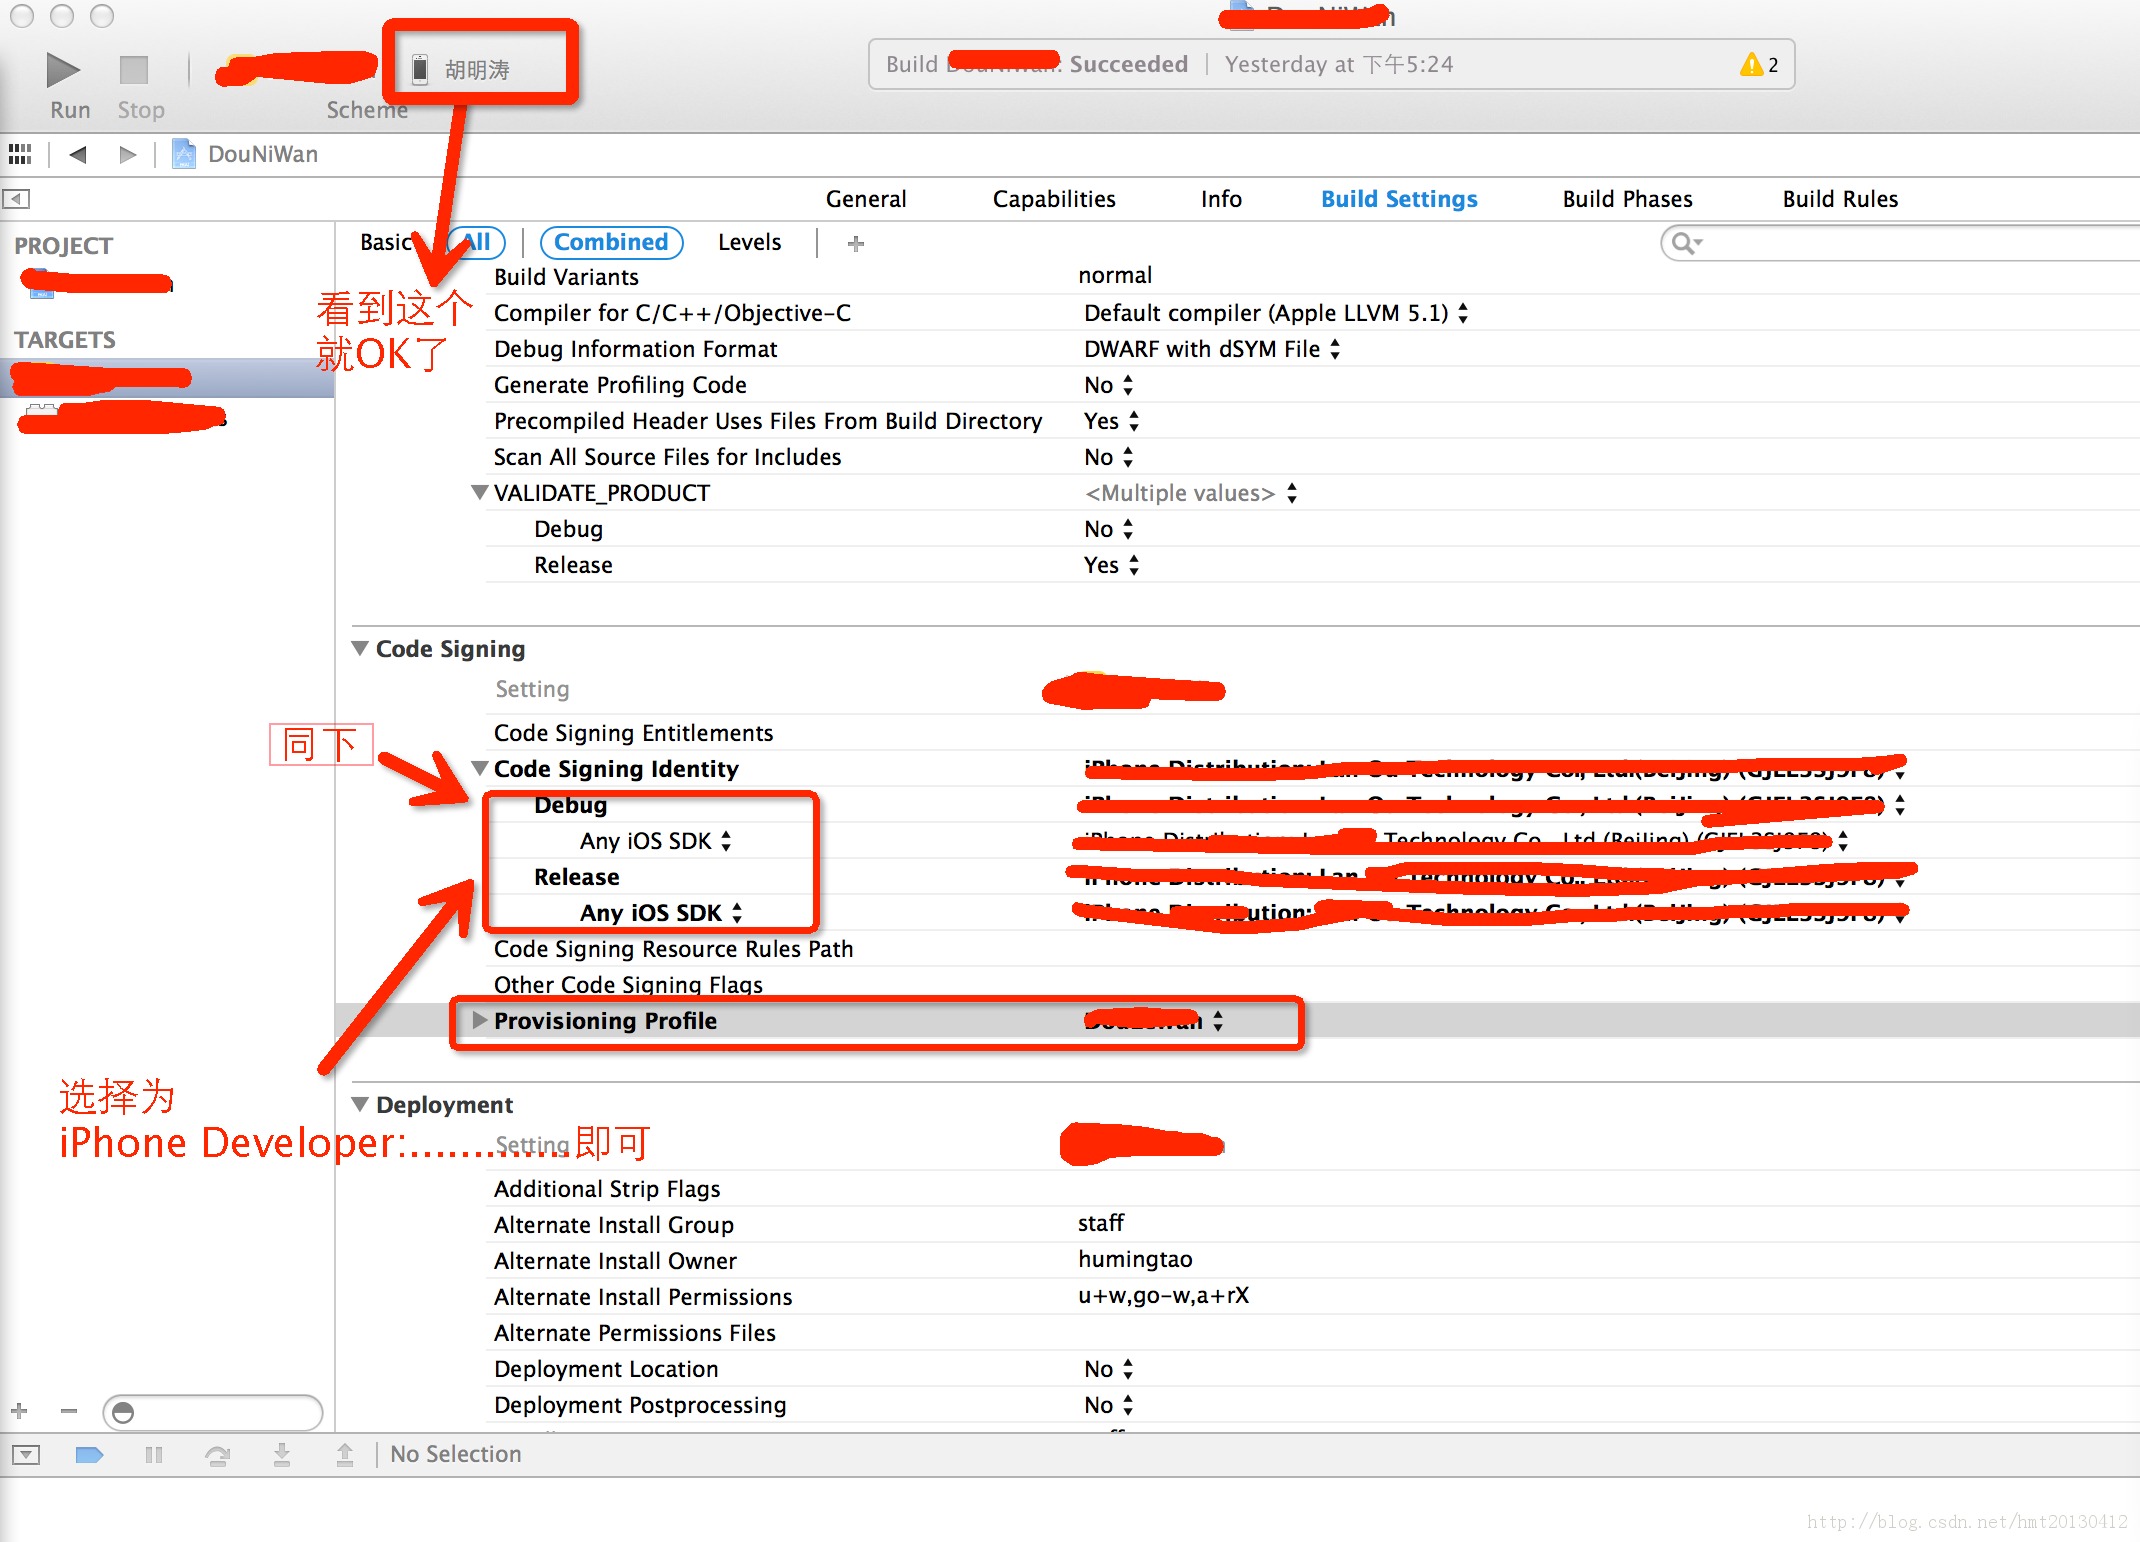Screen dimensions: 2140x1542
Task: Select the Build Variants row
Action: tap(1312, 277)
